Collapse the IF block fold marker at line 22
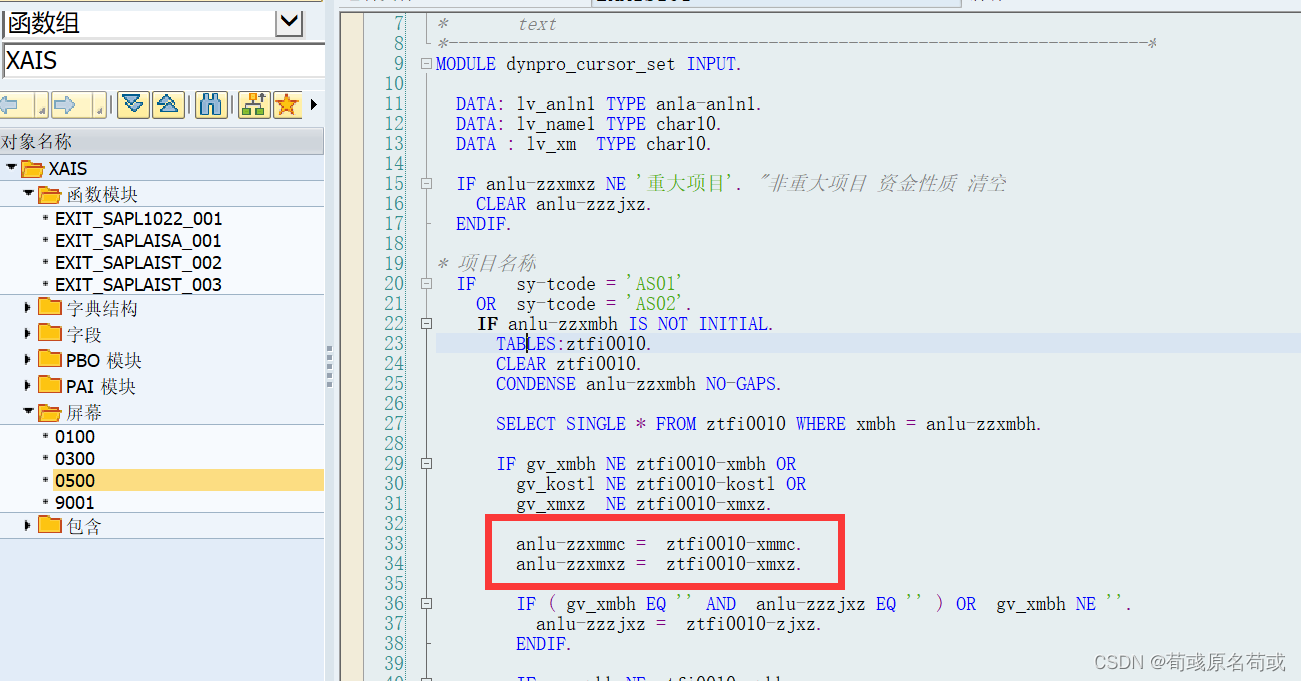The width and height of the screenshot is (1301, 681). (x=427, y=324)
